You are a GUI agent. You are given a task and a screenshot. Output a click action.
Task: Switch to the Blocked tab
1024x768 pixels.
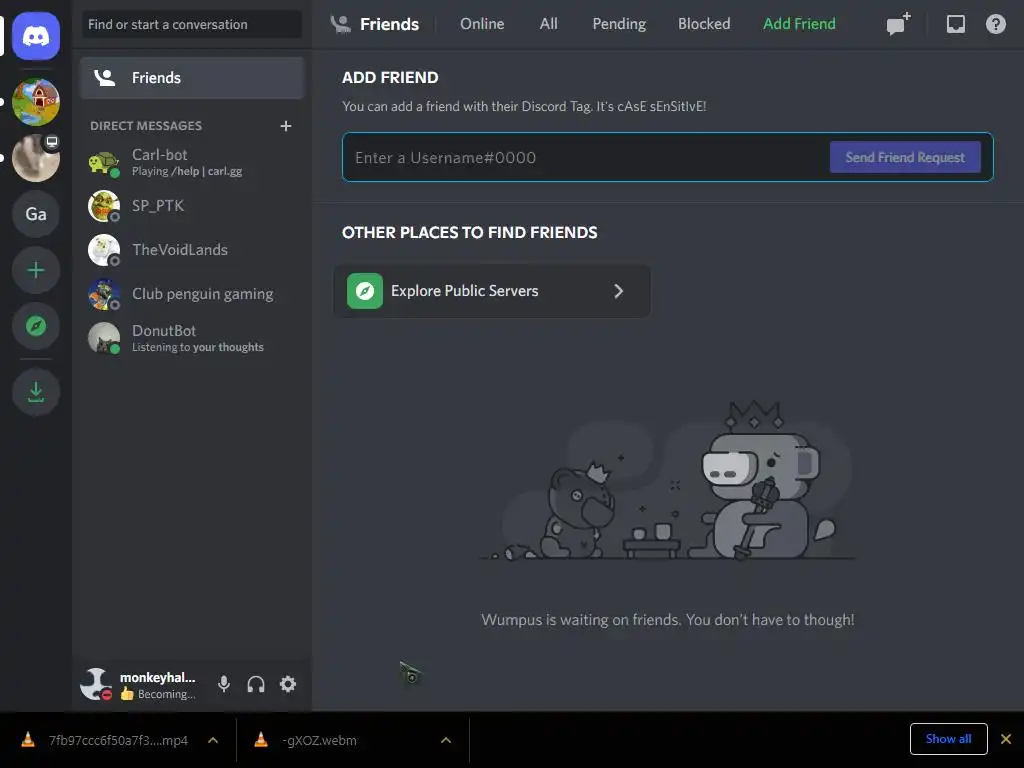pyautogui.click(x=704, y=24)
